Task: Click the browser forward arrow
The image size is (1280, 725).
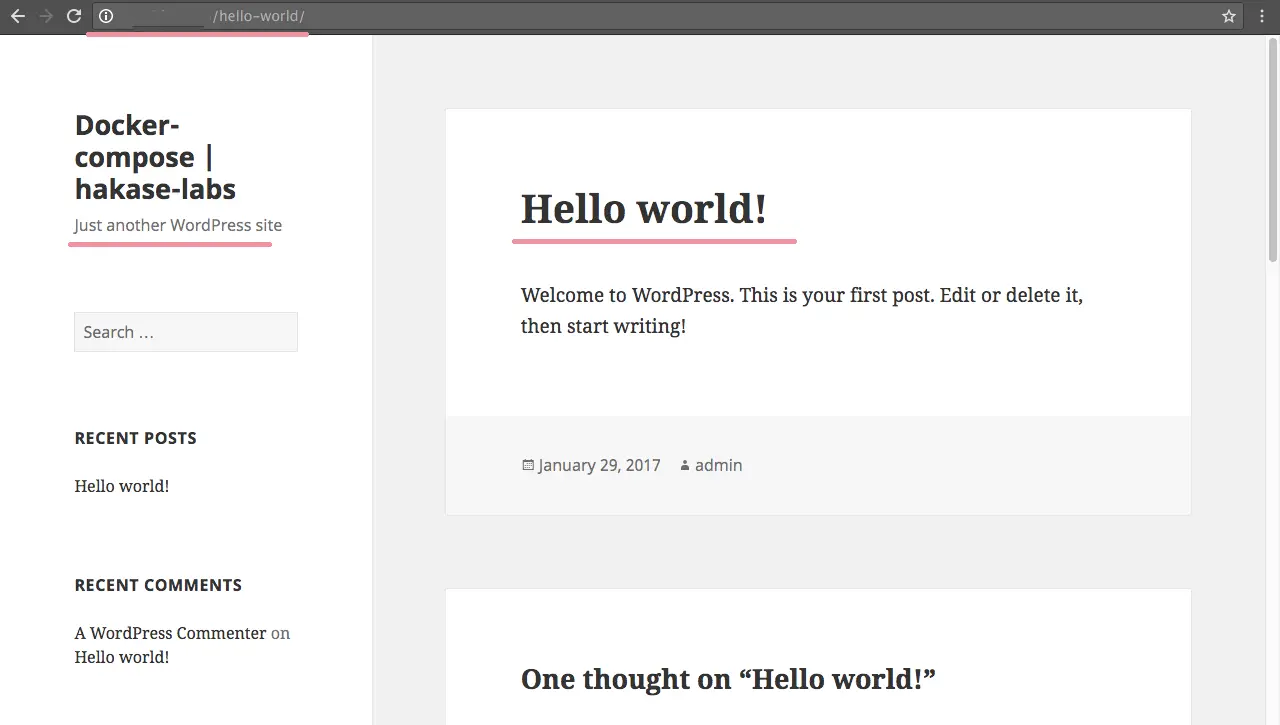Action: pyautogui.click(x=46, y=16)
